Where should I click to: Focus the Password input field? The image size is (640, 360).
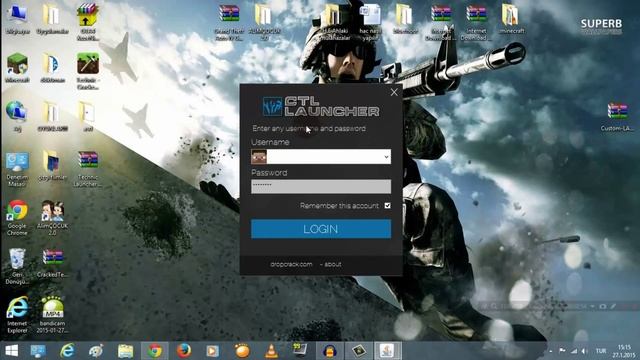click(x=321, y=186)
